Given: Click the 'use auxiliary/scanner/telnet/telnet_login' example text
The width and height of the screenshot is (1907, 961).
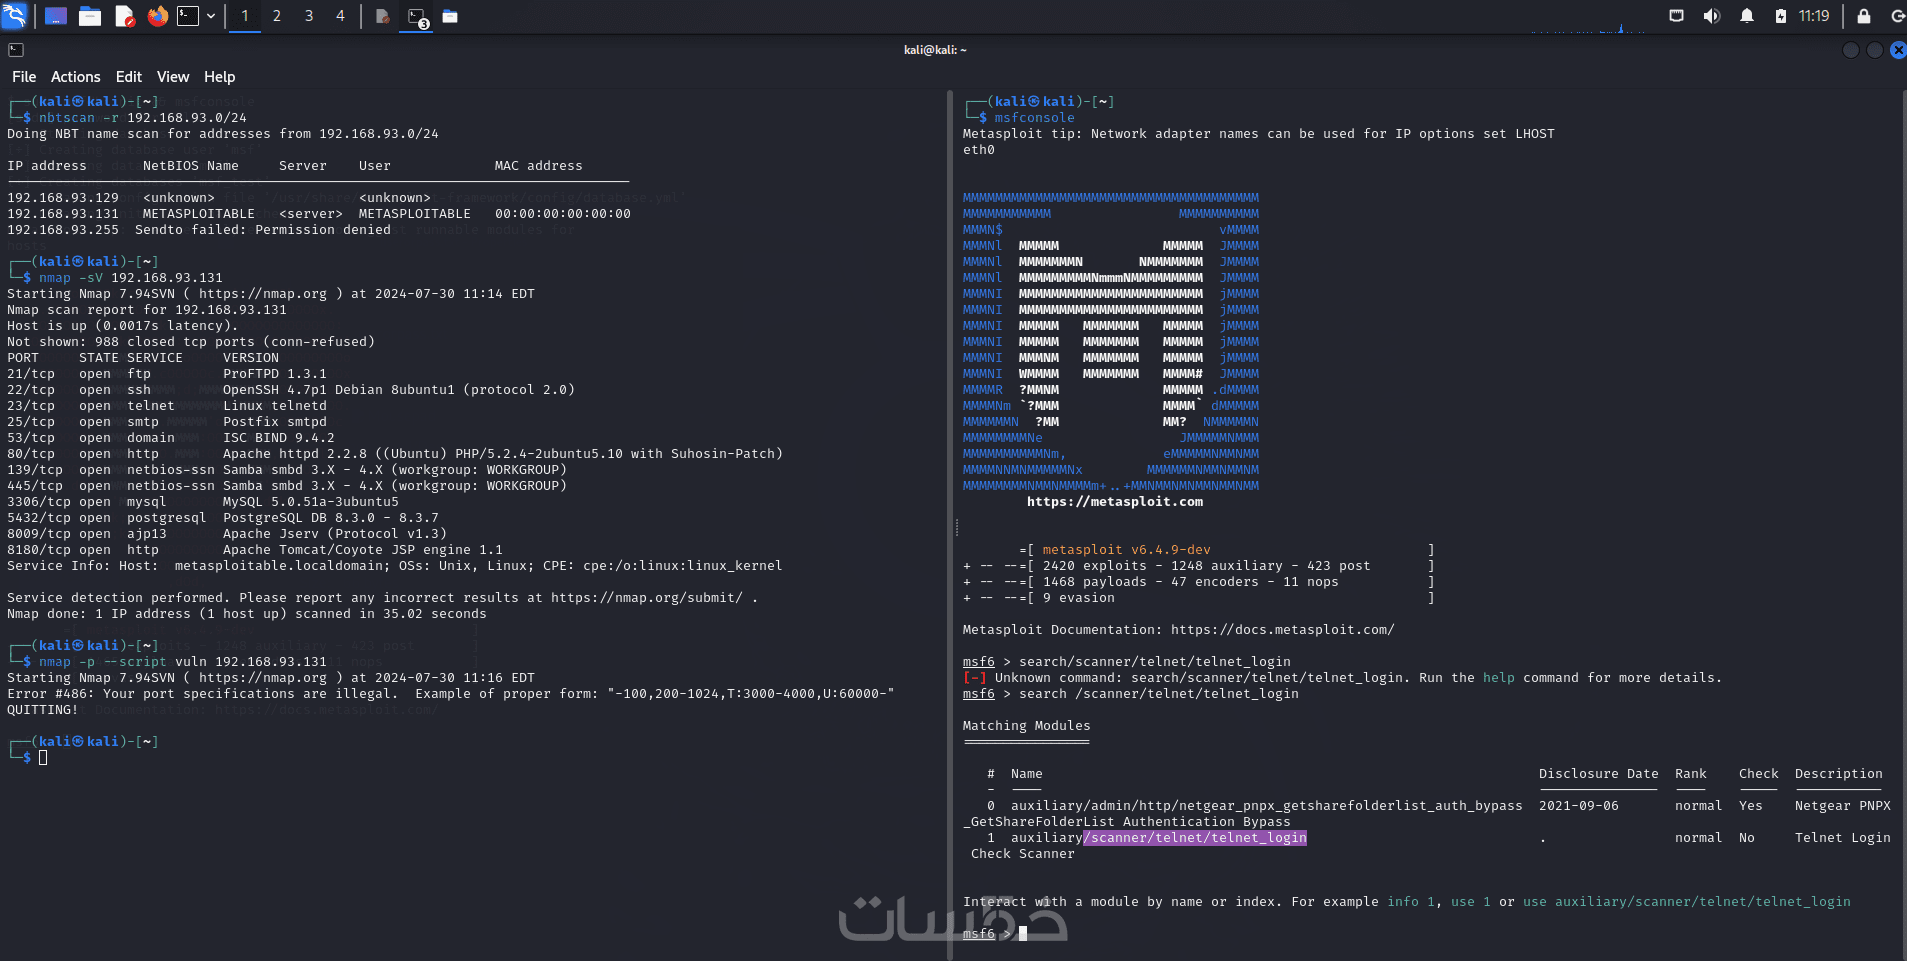Looking at the screenshot, I should click(1687, 902).
